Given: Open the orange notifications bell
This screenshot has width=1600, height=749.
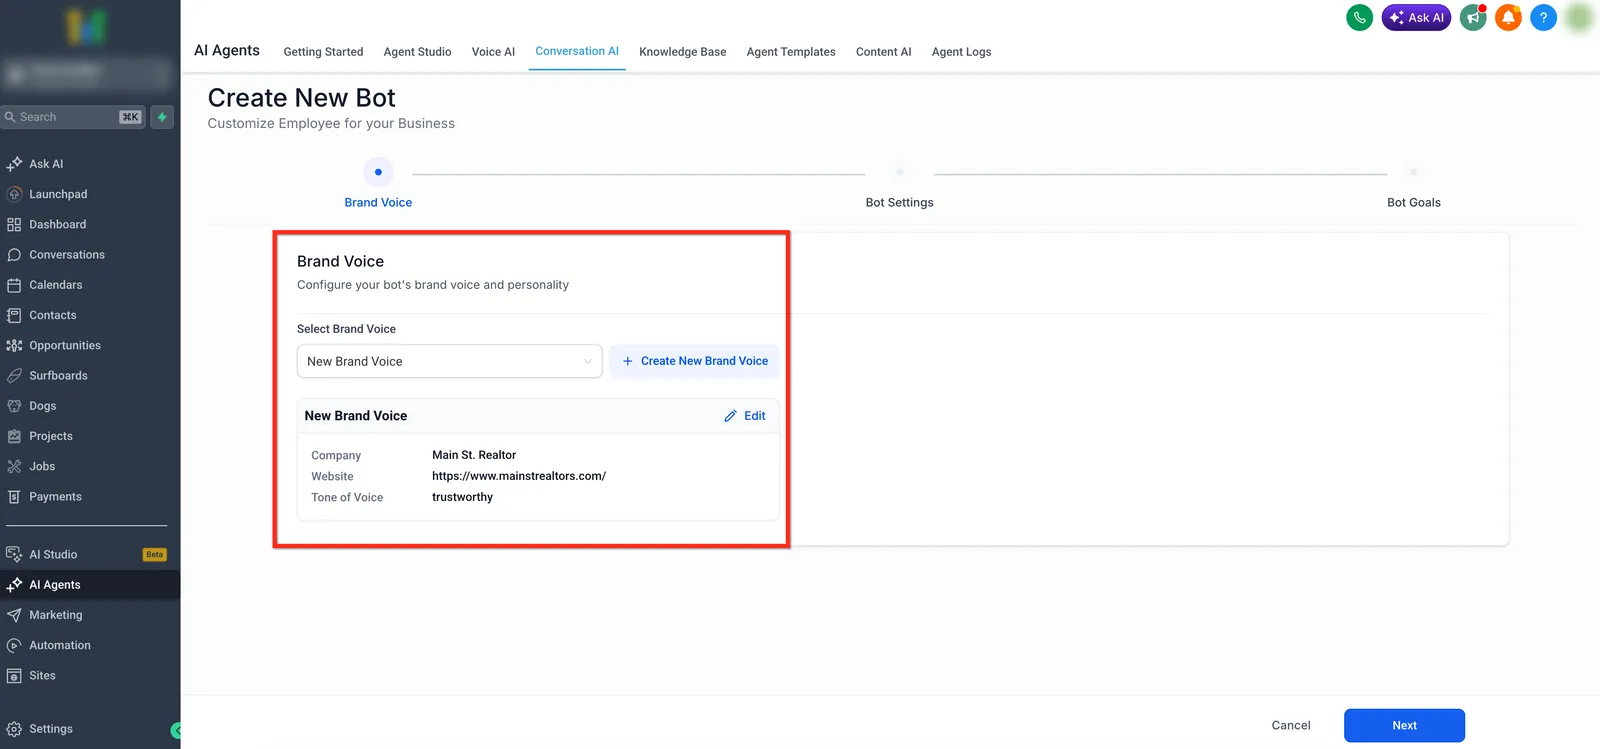Looking at the screenshot, I should pos(1508,17).
